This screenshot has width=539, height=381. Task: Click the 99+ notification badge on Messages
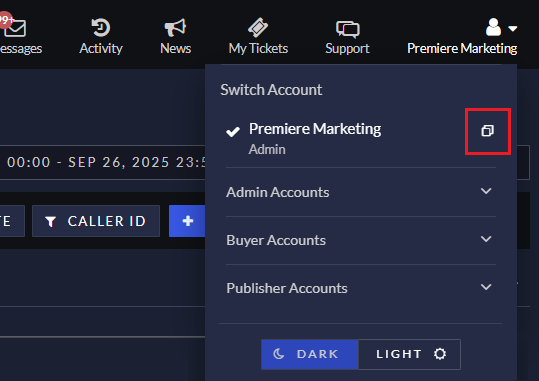pos(6,20)
